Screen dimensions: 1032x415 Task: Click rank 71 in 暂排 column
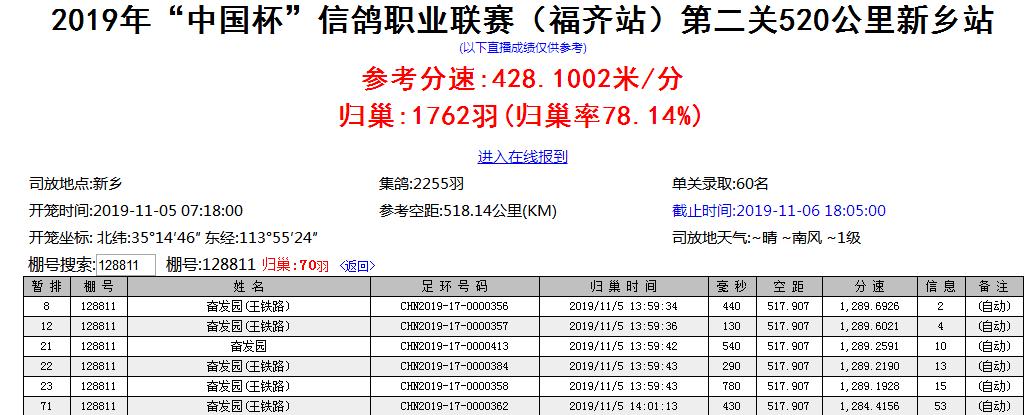tap(46, 406)
